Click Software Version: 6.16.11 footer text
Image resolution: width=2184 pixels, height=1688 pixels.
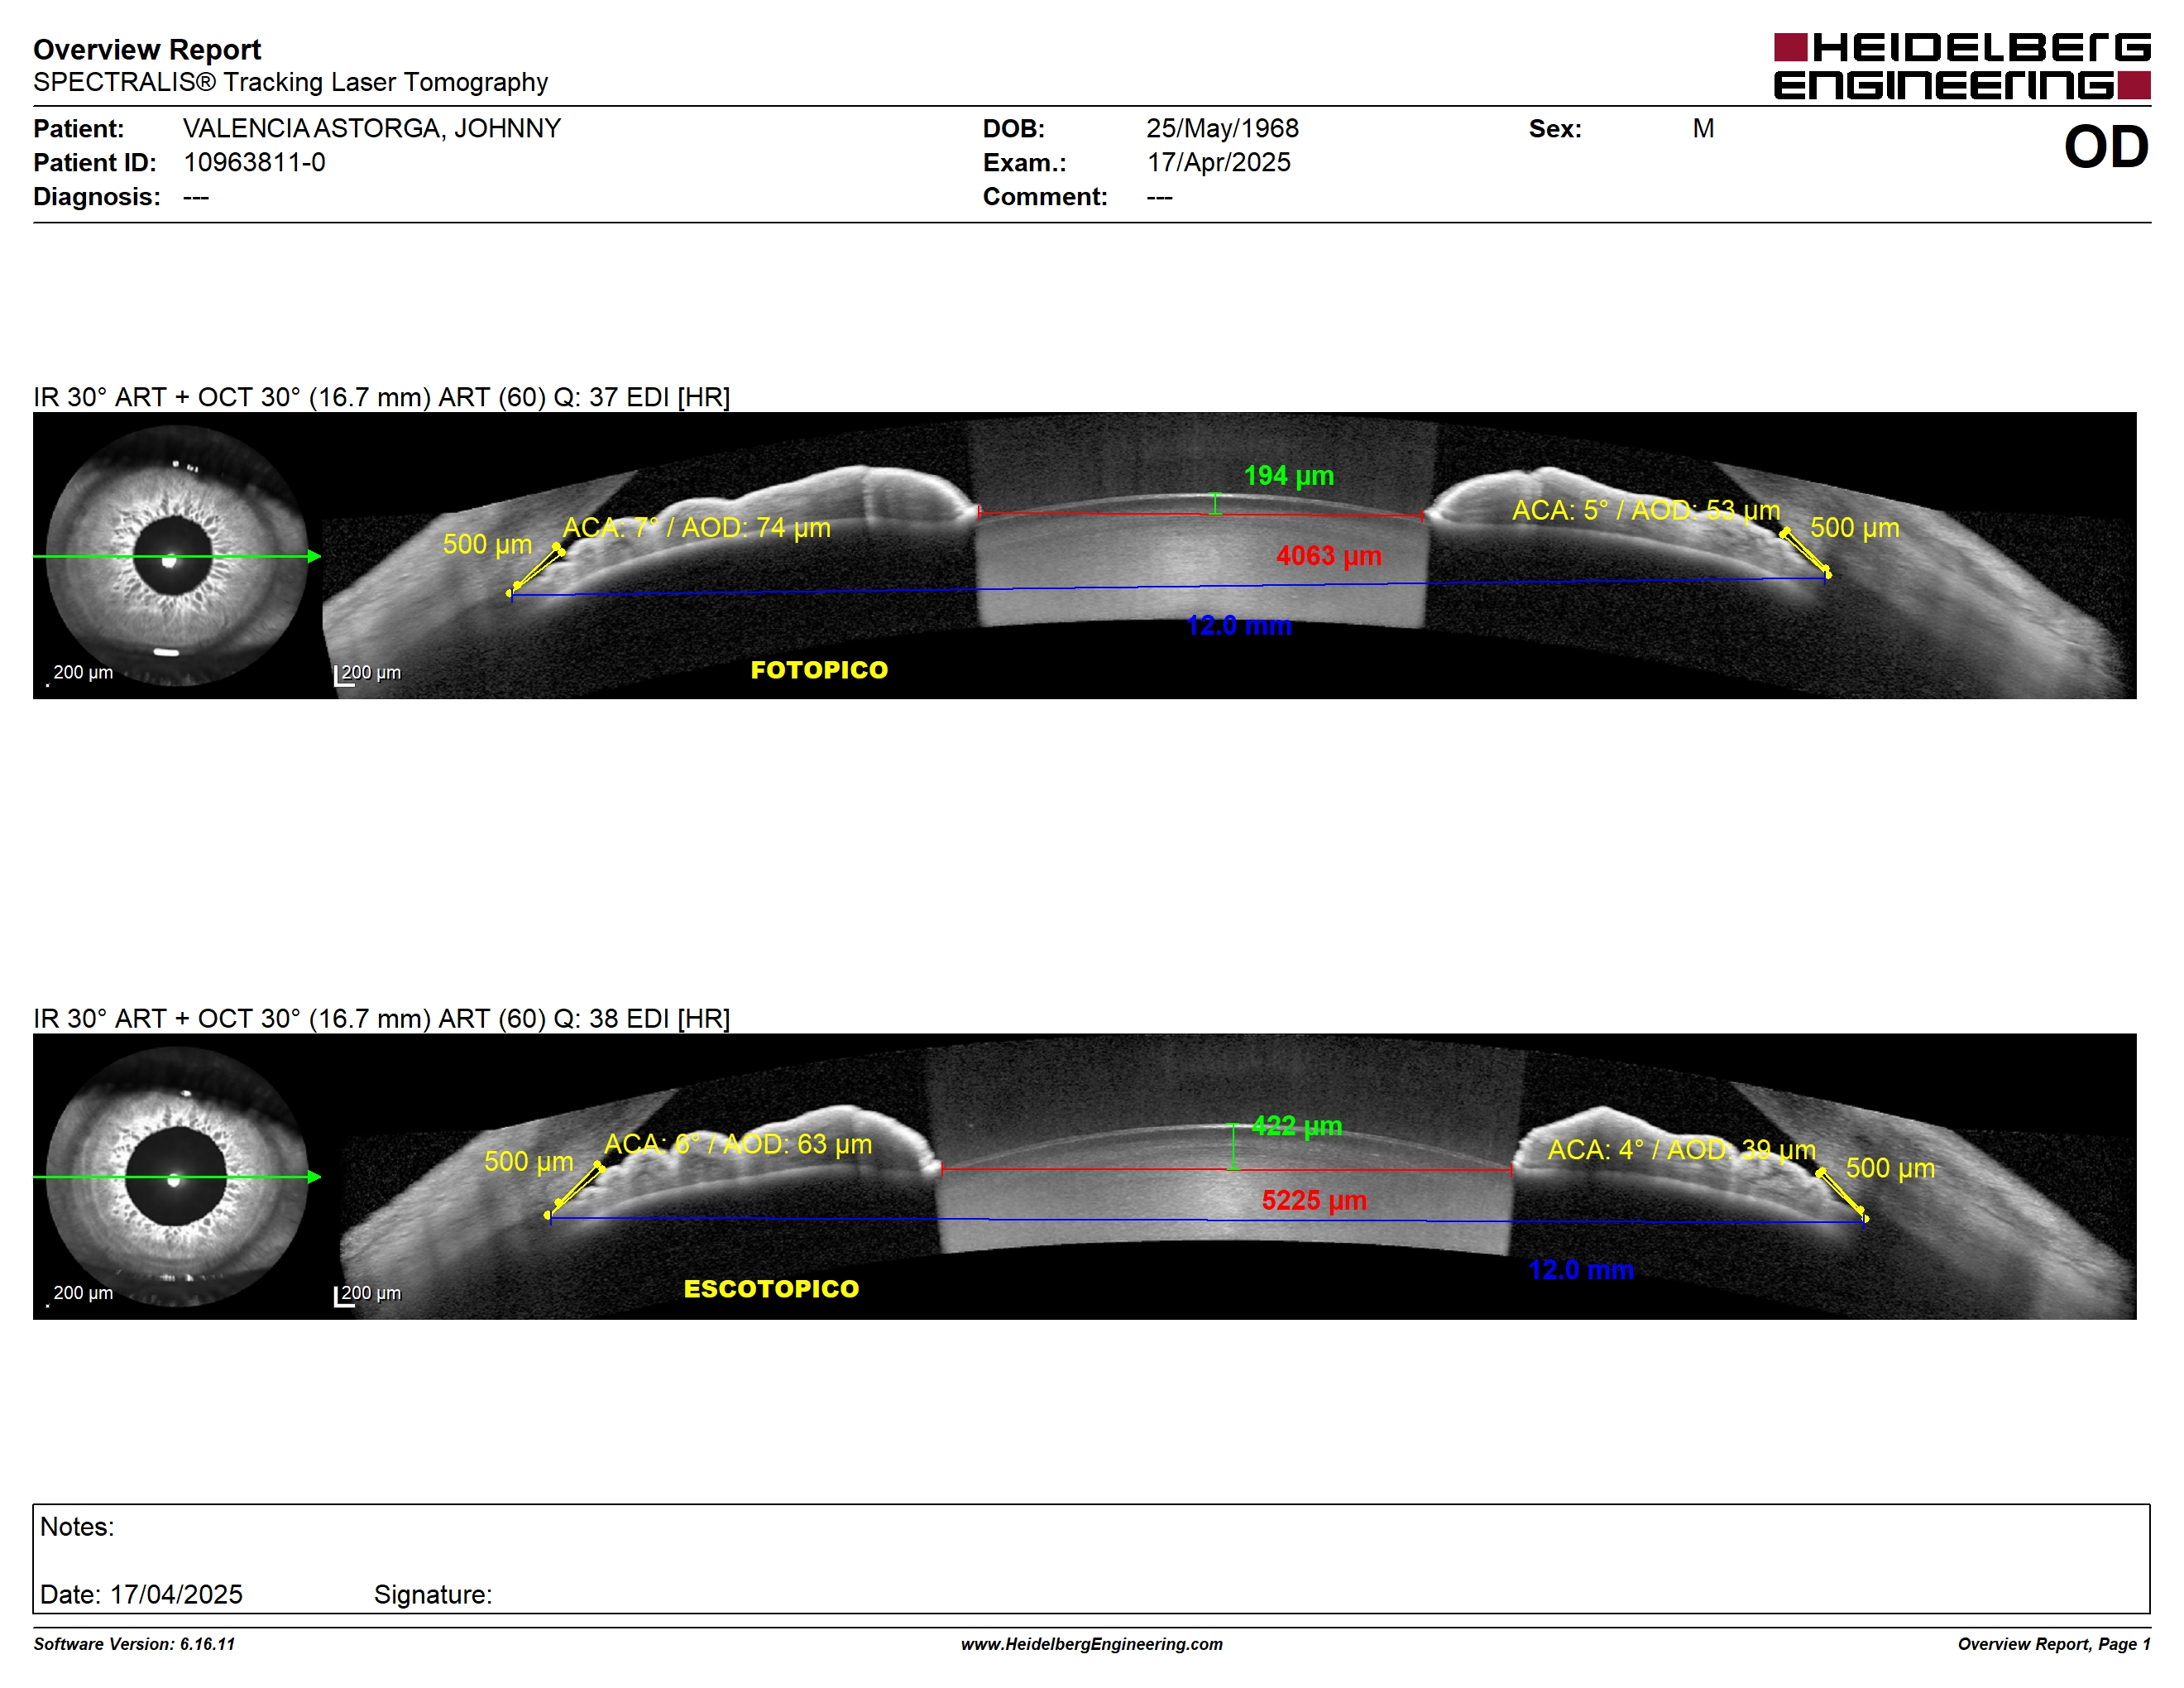click(x=134, y=1644)
